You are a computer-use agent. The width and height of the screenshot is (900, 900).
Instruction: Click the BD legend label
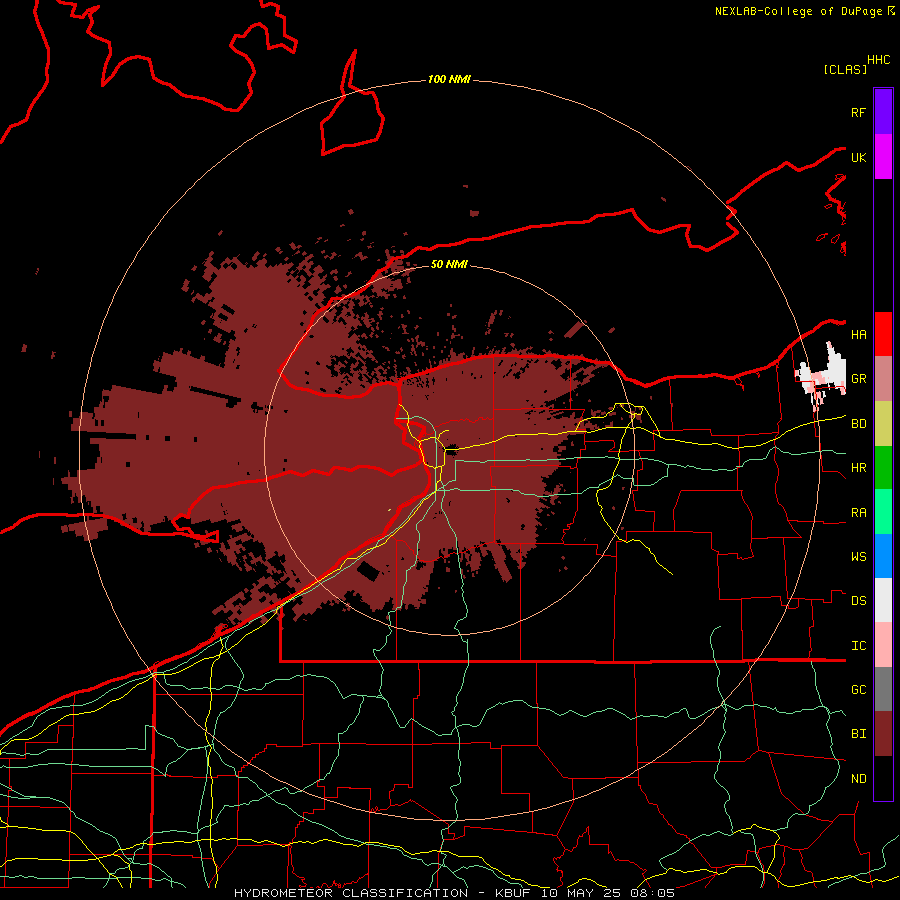click(859, 424)
